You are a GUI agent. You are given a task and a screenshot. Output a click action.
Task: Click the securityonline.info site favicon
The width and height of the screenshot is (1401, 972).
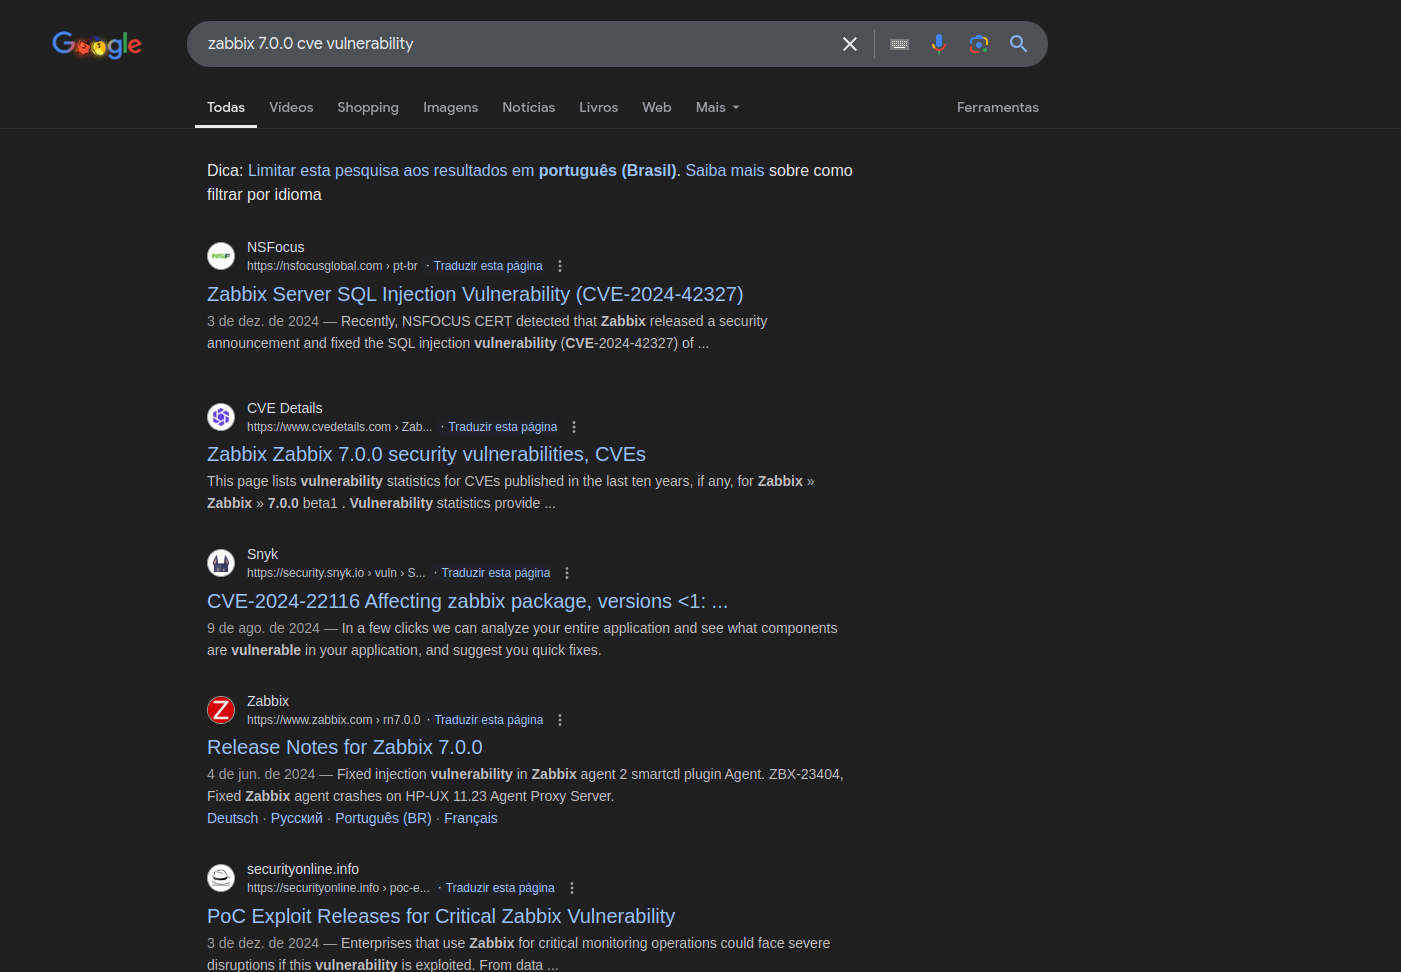tap(221, 878)
